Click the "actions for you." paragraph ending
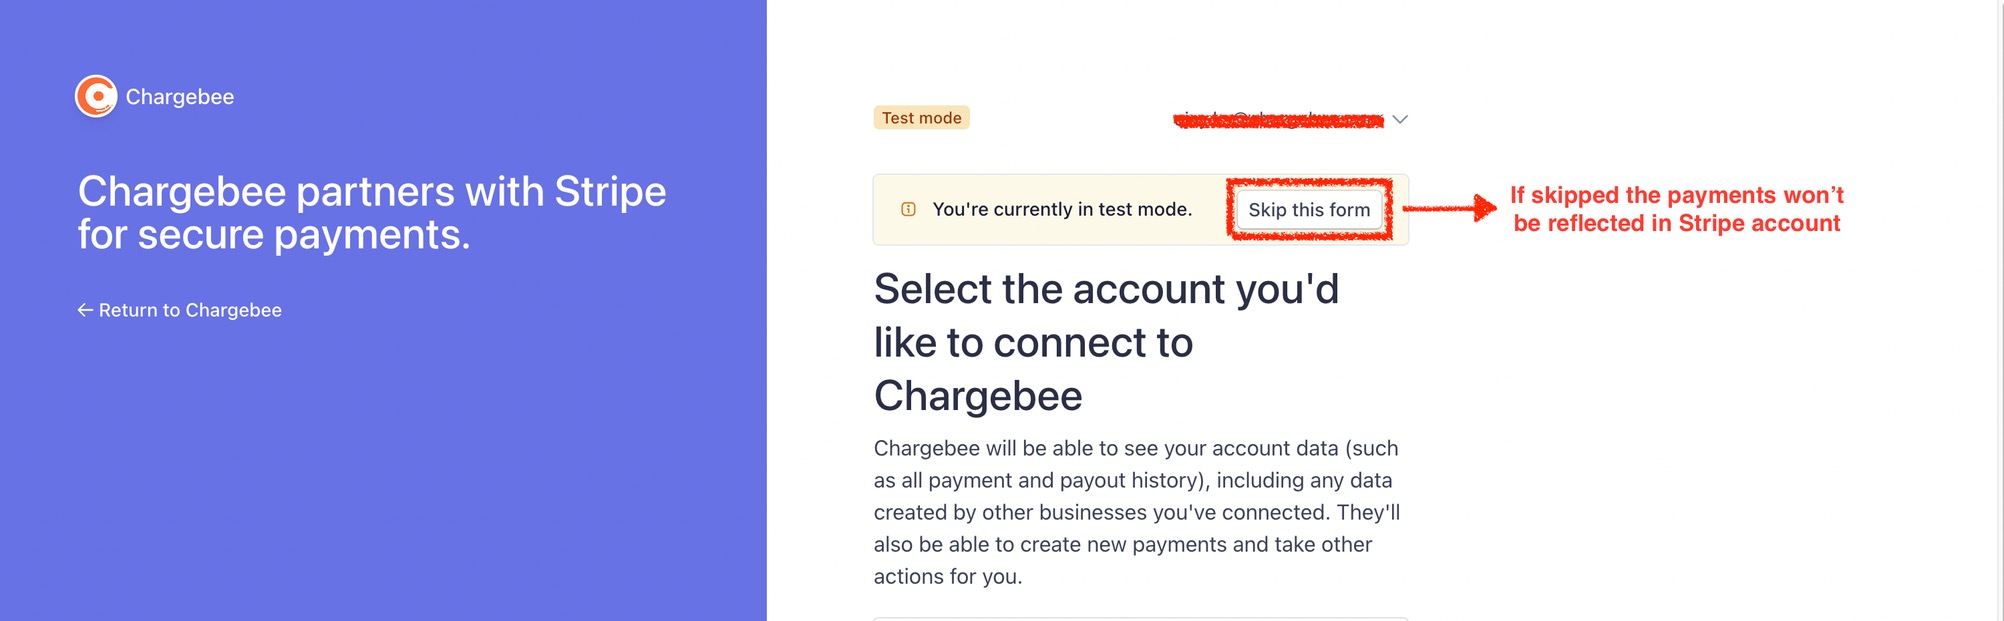This screenshot has height=621, width=2004. click(947, 576)
